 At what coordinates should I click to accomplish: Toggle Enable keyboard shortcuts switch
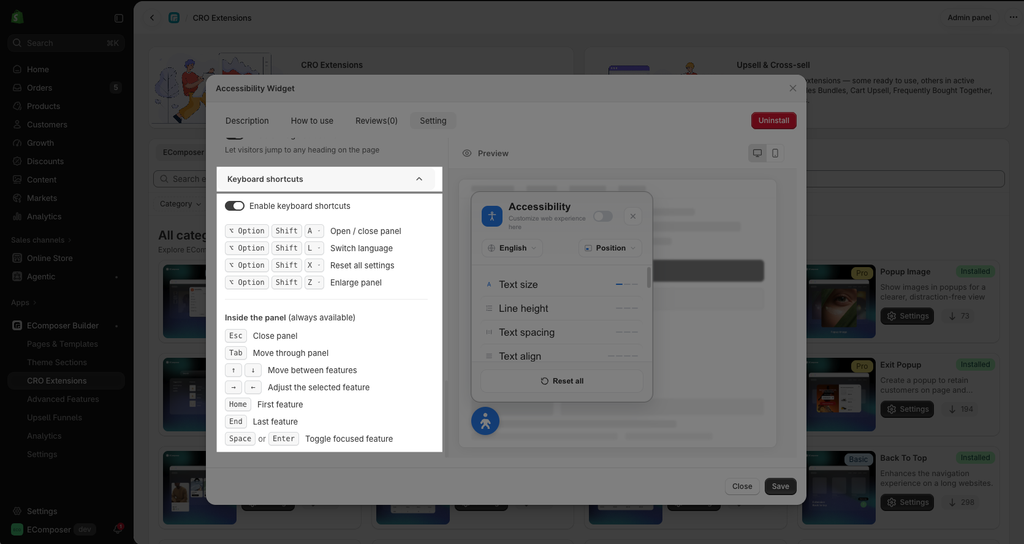pyautogui.click(x=234, y=206)
